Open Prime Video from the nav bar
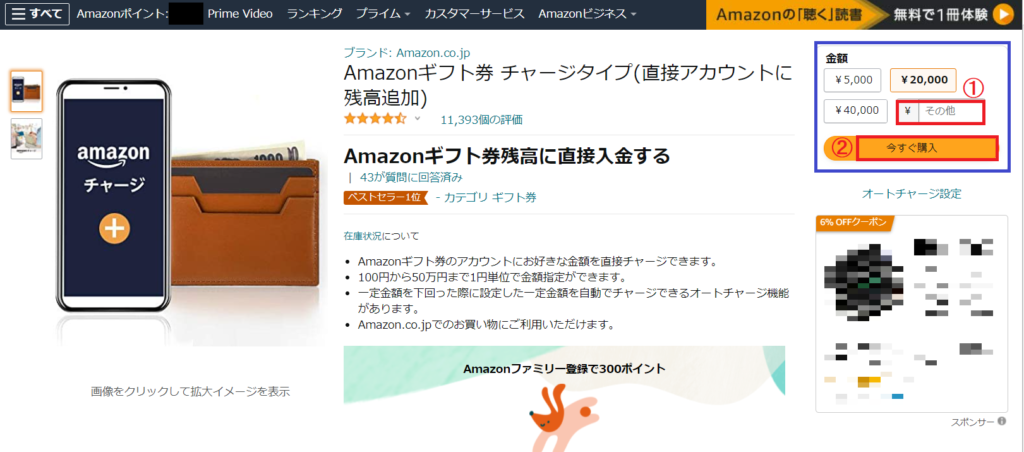Image resolution: width=1024 pixels, height=452 pixels. (240, 14)
